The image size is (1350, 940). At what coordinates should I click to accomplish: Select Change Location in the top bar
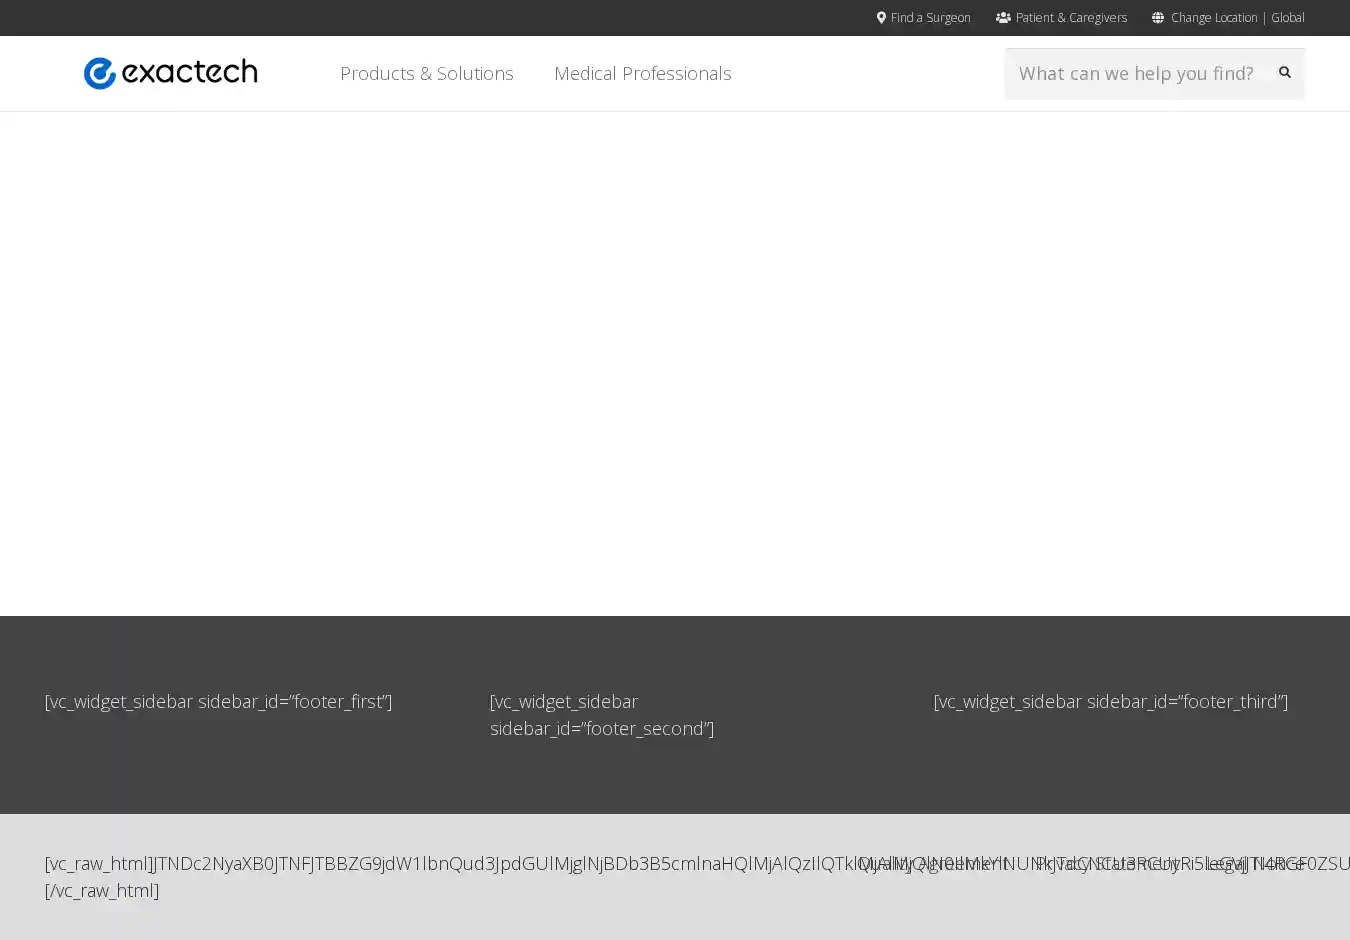point(1214,17)
